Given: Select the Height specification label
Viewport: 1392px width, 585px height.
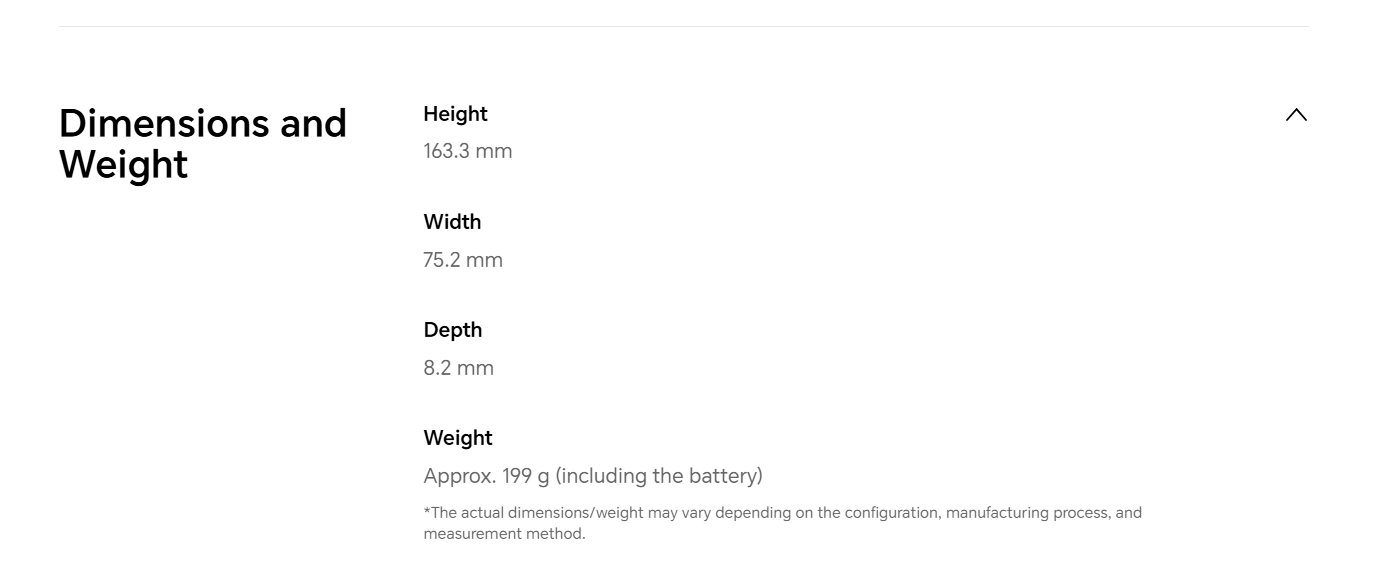Looking at the screenshot, I should pyautogui.click(x=455, y=114).
